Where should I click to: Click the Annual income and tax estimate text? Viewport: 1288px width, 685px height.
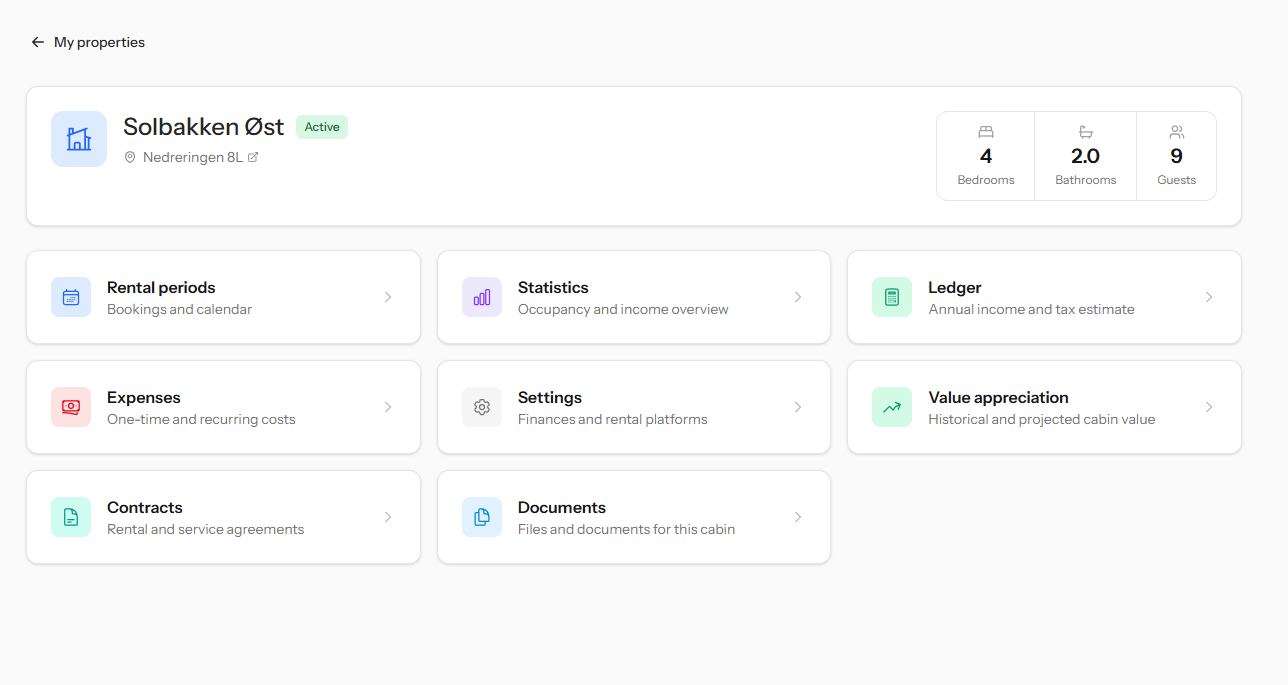point(1032,309)
